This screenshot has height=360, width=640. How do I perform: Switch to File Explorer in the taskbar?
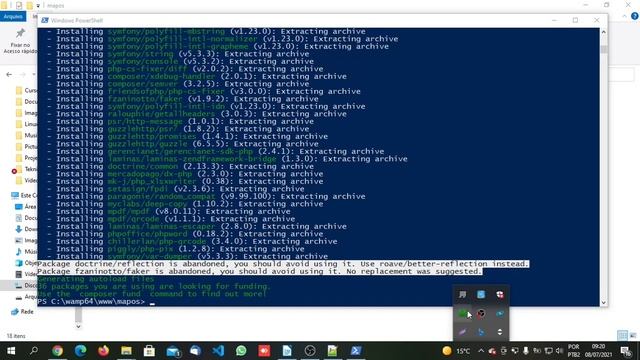(126, 351)
